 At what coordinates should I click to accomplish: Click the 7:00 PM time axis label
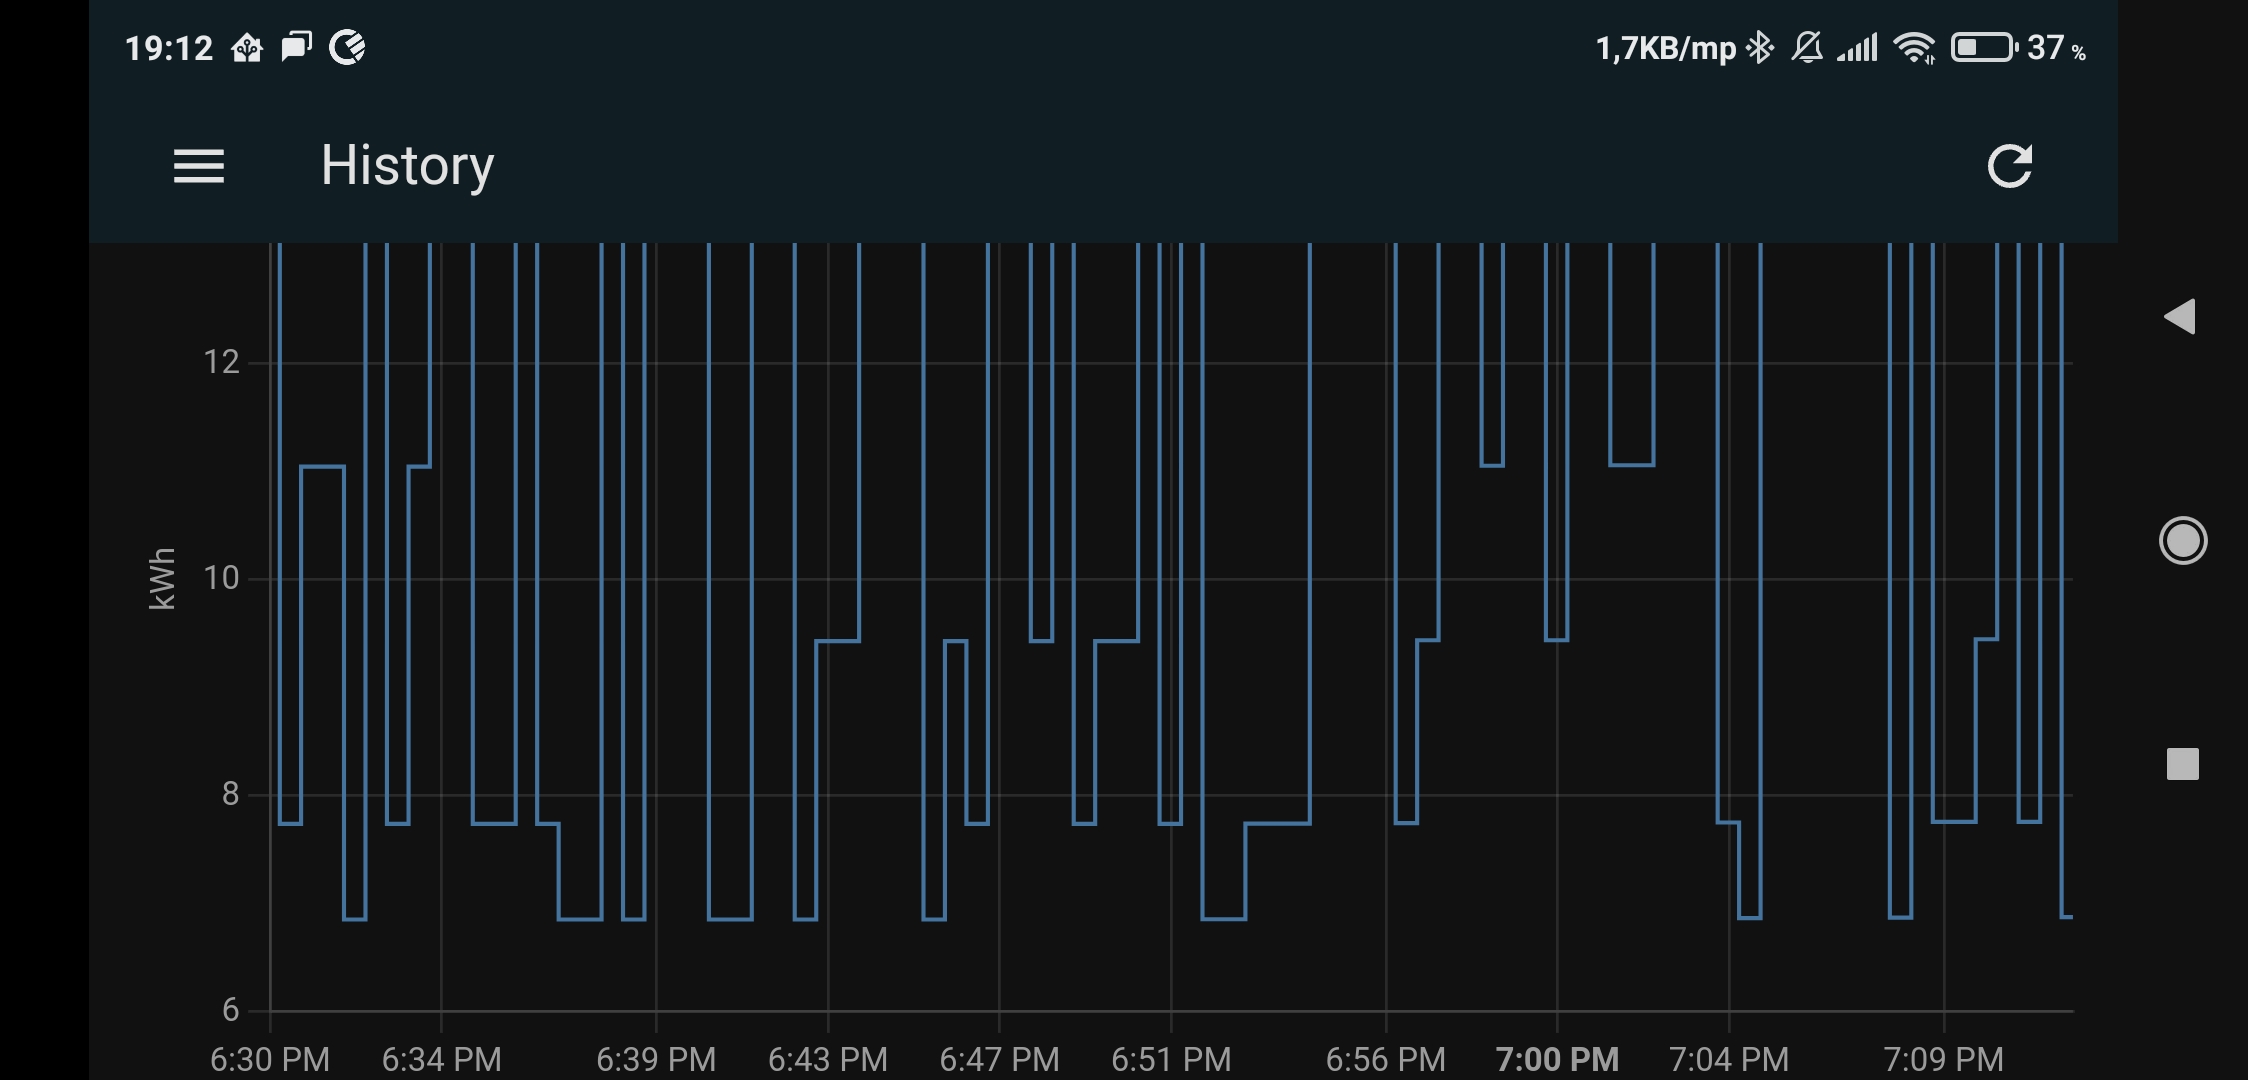pos(1556,1059)
